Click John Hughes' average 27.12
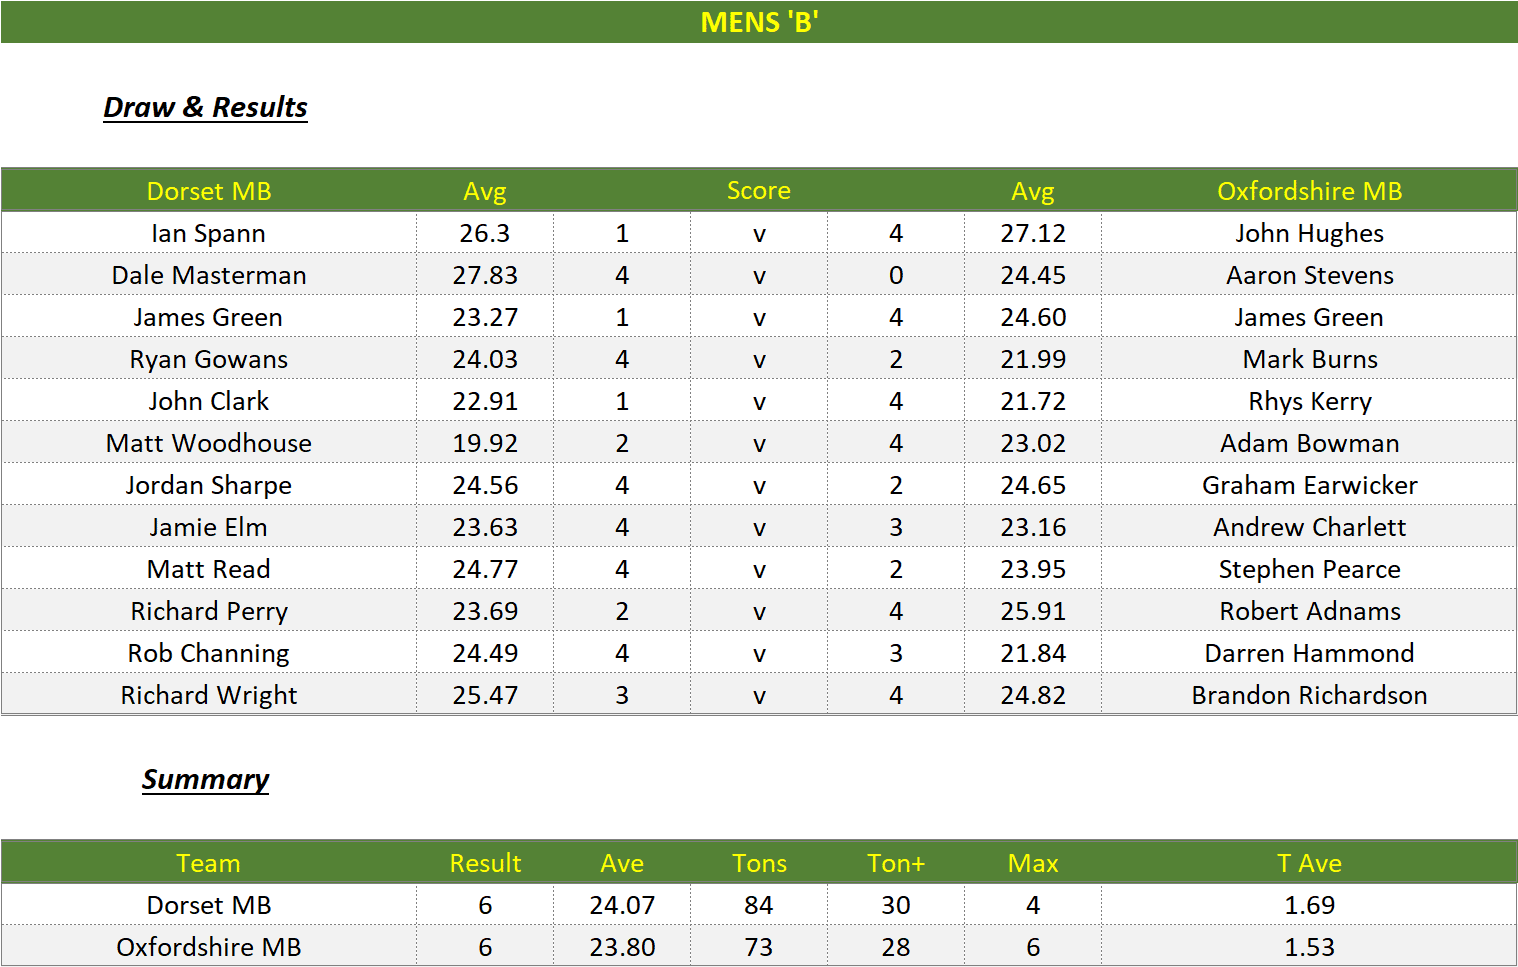The width and height of the screenshot is (1518, 967). (1033, 233)
